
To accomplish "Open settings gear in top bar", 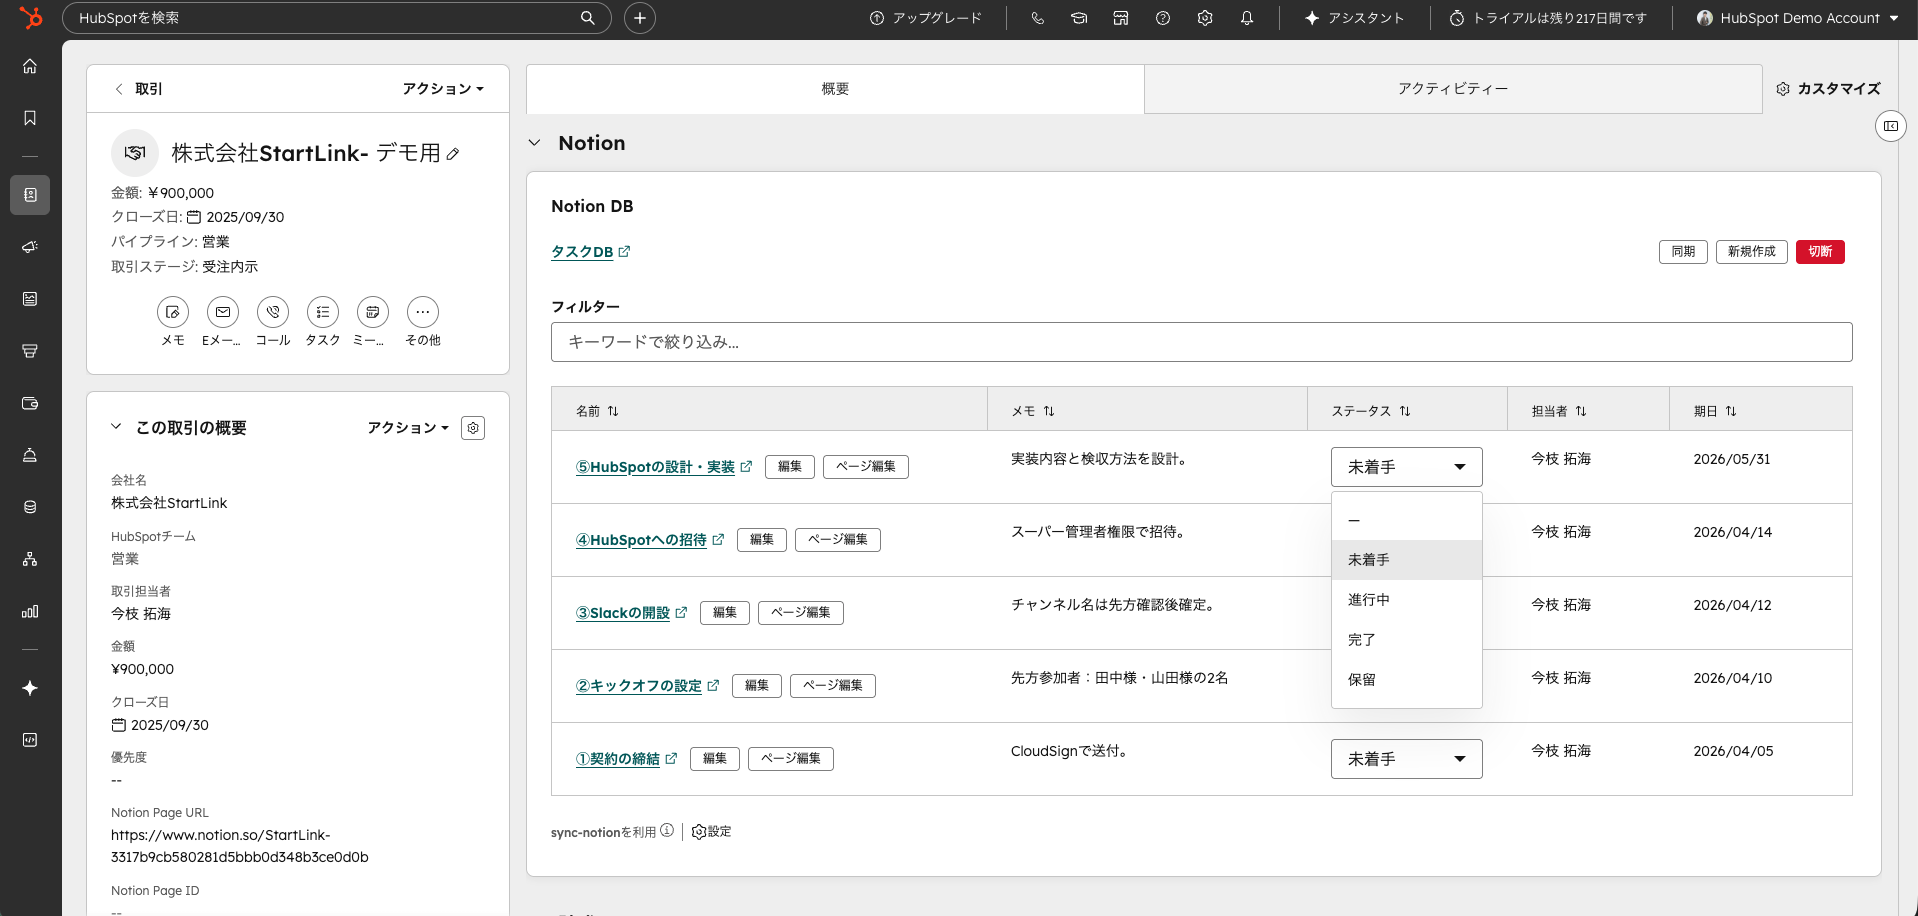I will tap(1205, 18).
